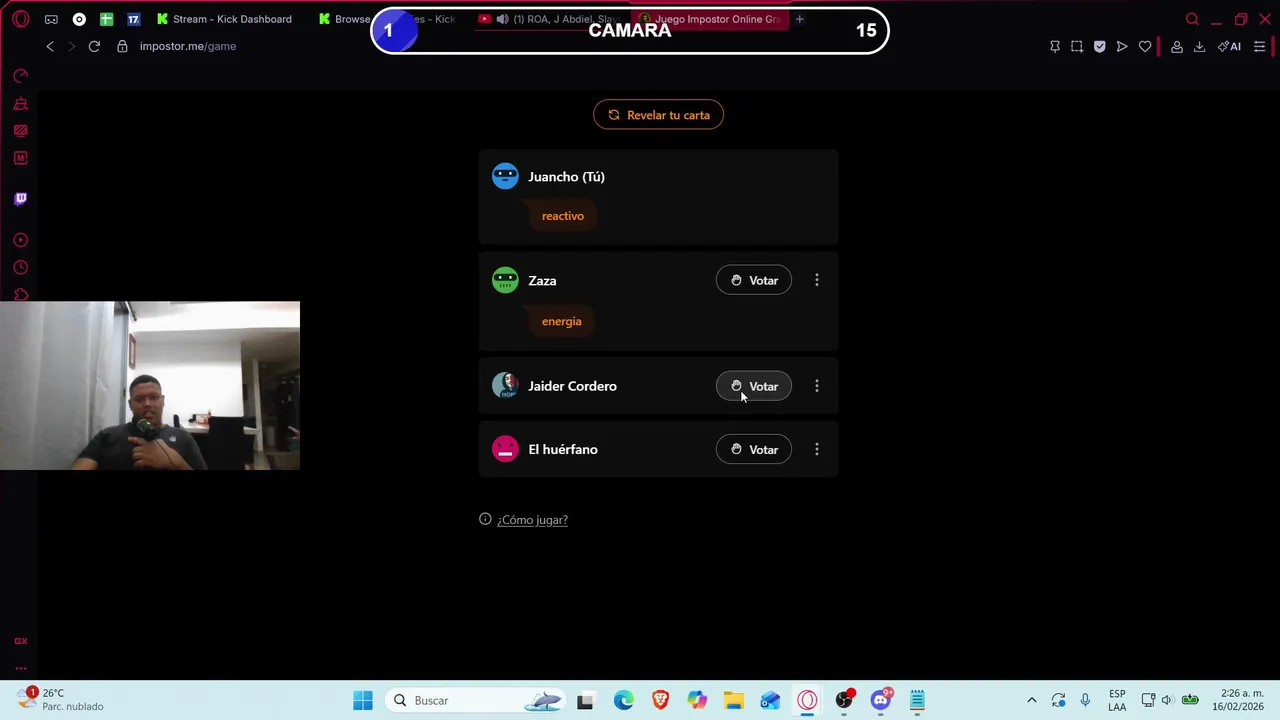Click Zaza's green avatar
Image resolution: width=1280 pixels, height=720 pixels.
click(505, 281)
